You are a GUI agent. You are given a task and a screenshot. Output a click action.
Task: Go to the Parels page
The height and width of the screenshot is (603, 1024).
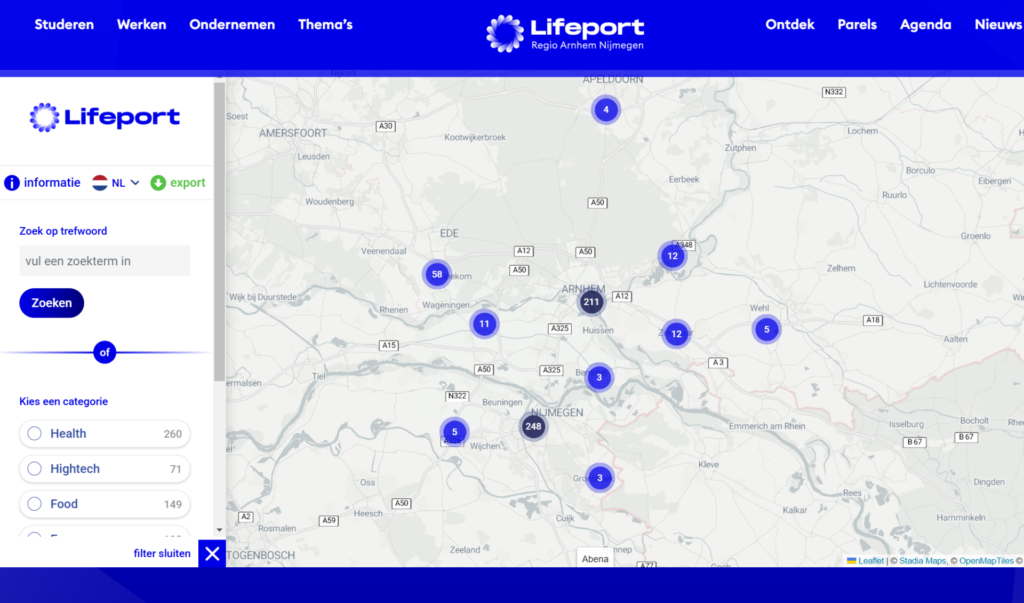pyautogui.click(x=857, y=25)
